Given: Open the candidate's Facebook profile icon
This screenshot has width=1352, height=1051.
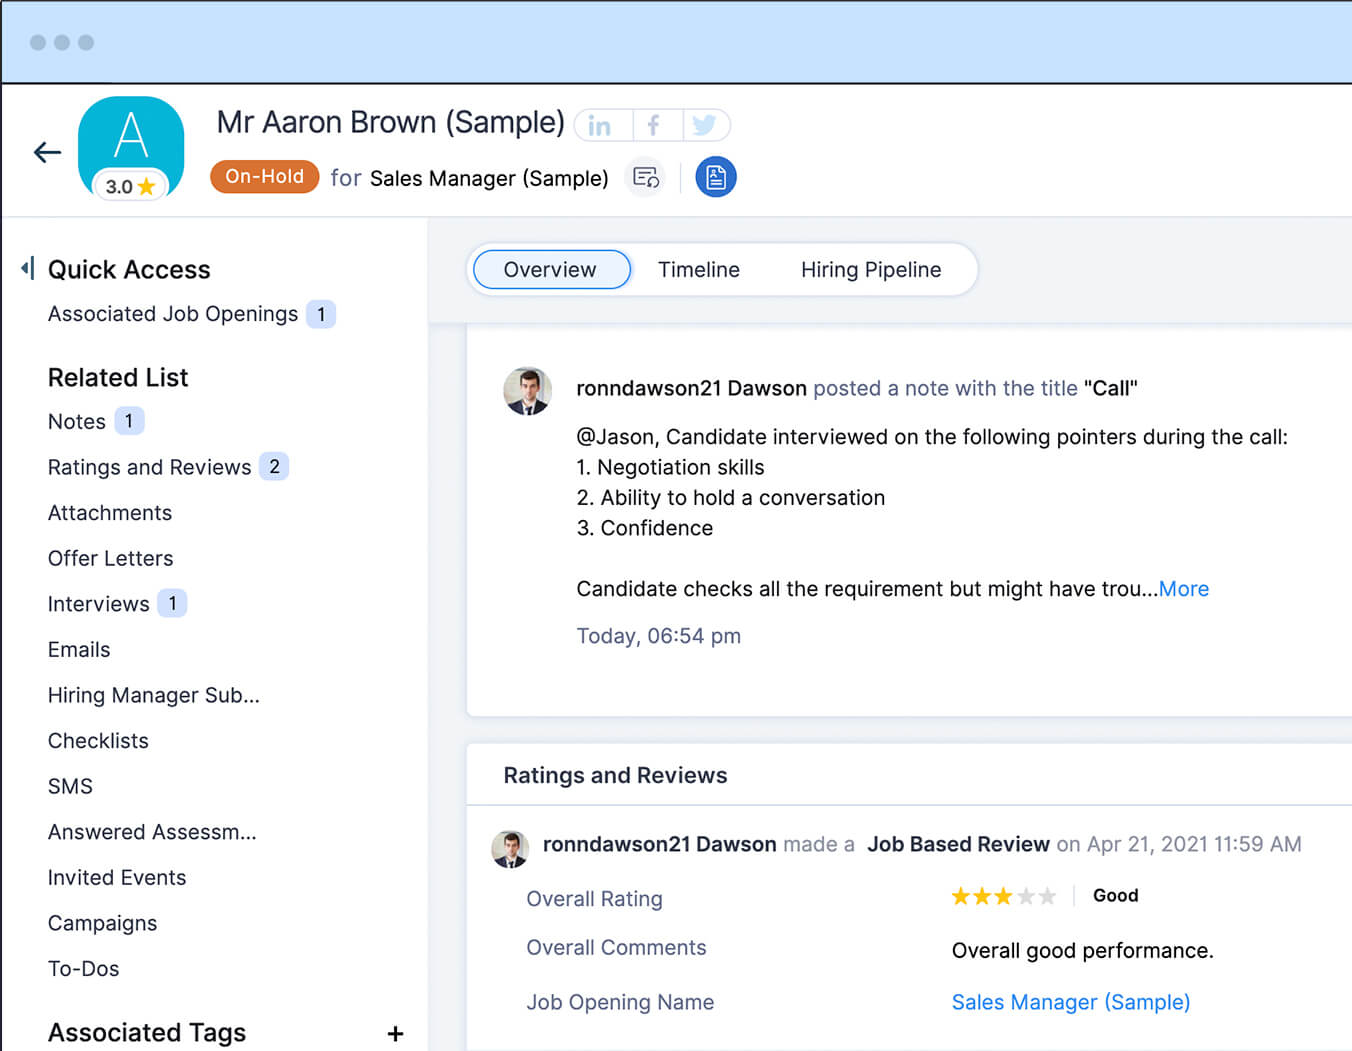Looking at the screenshot, I should point(654,125).
